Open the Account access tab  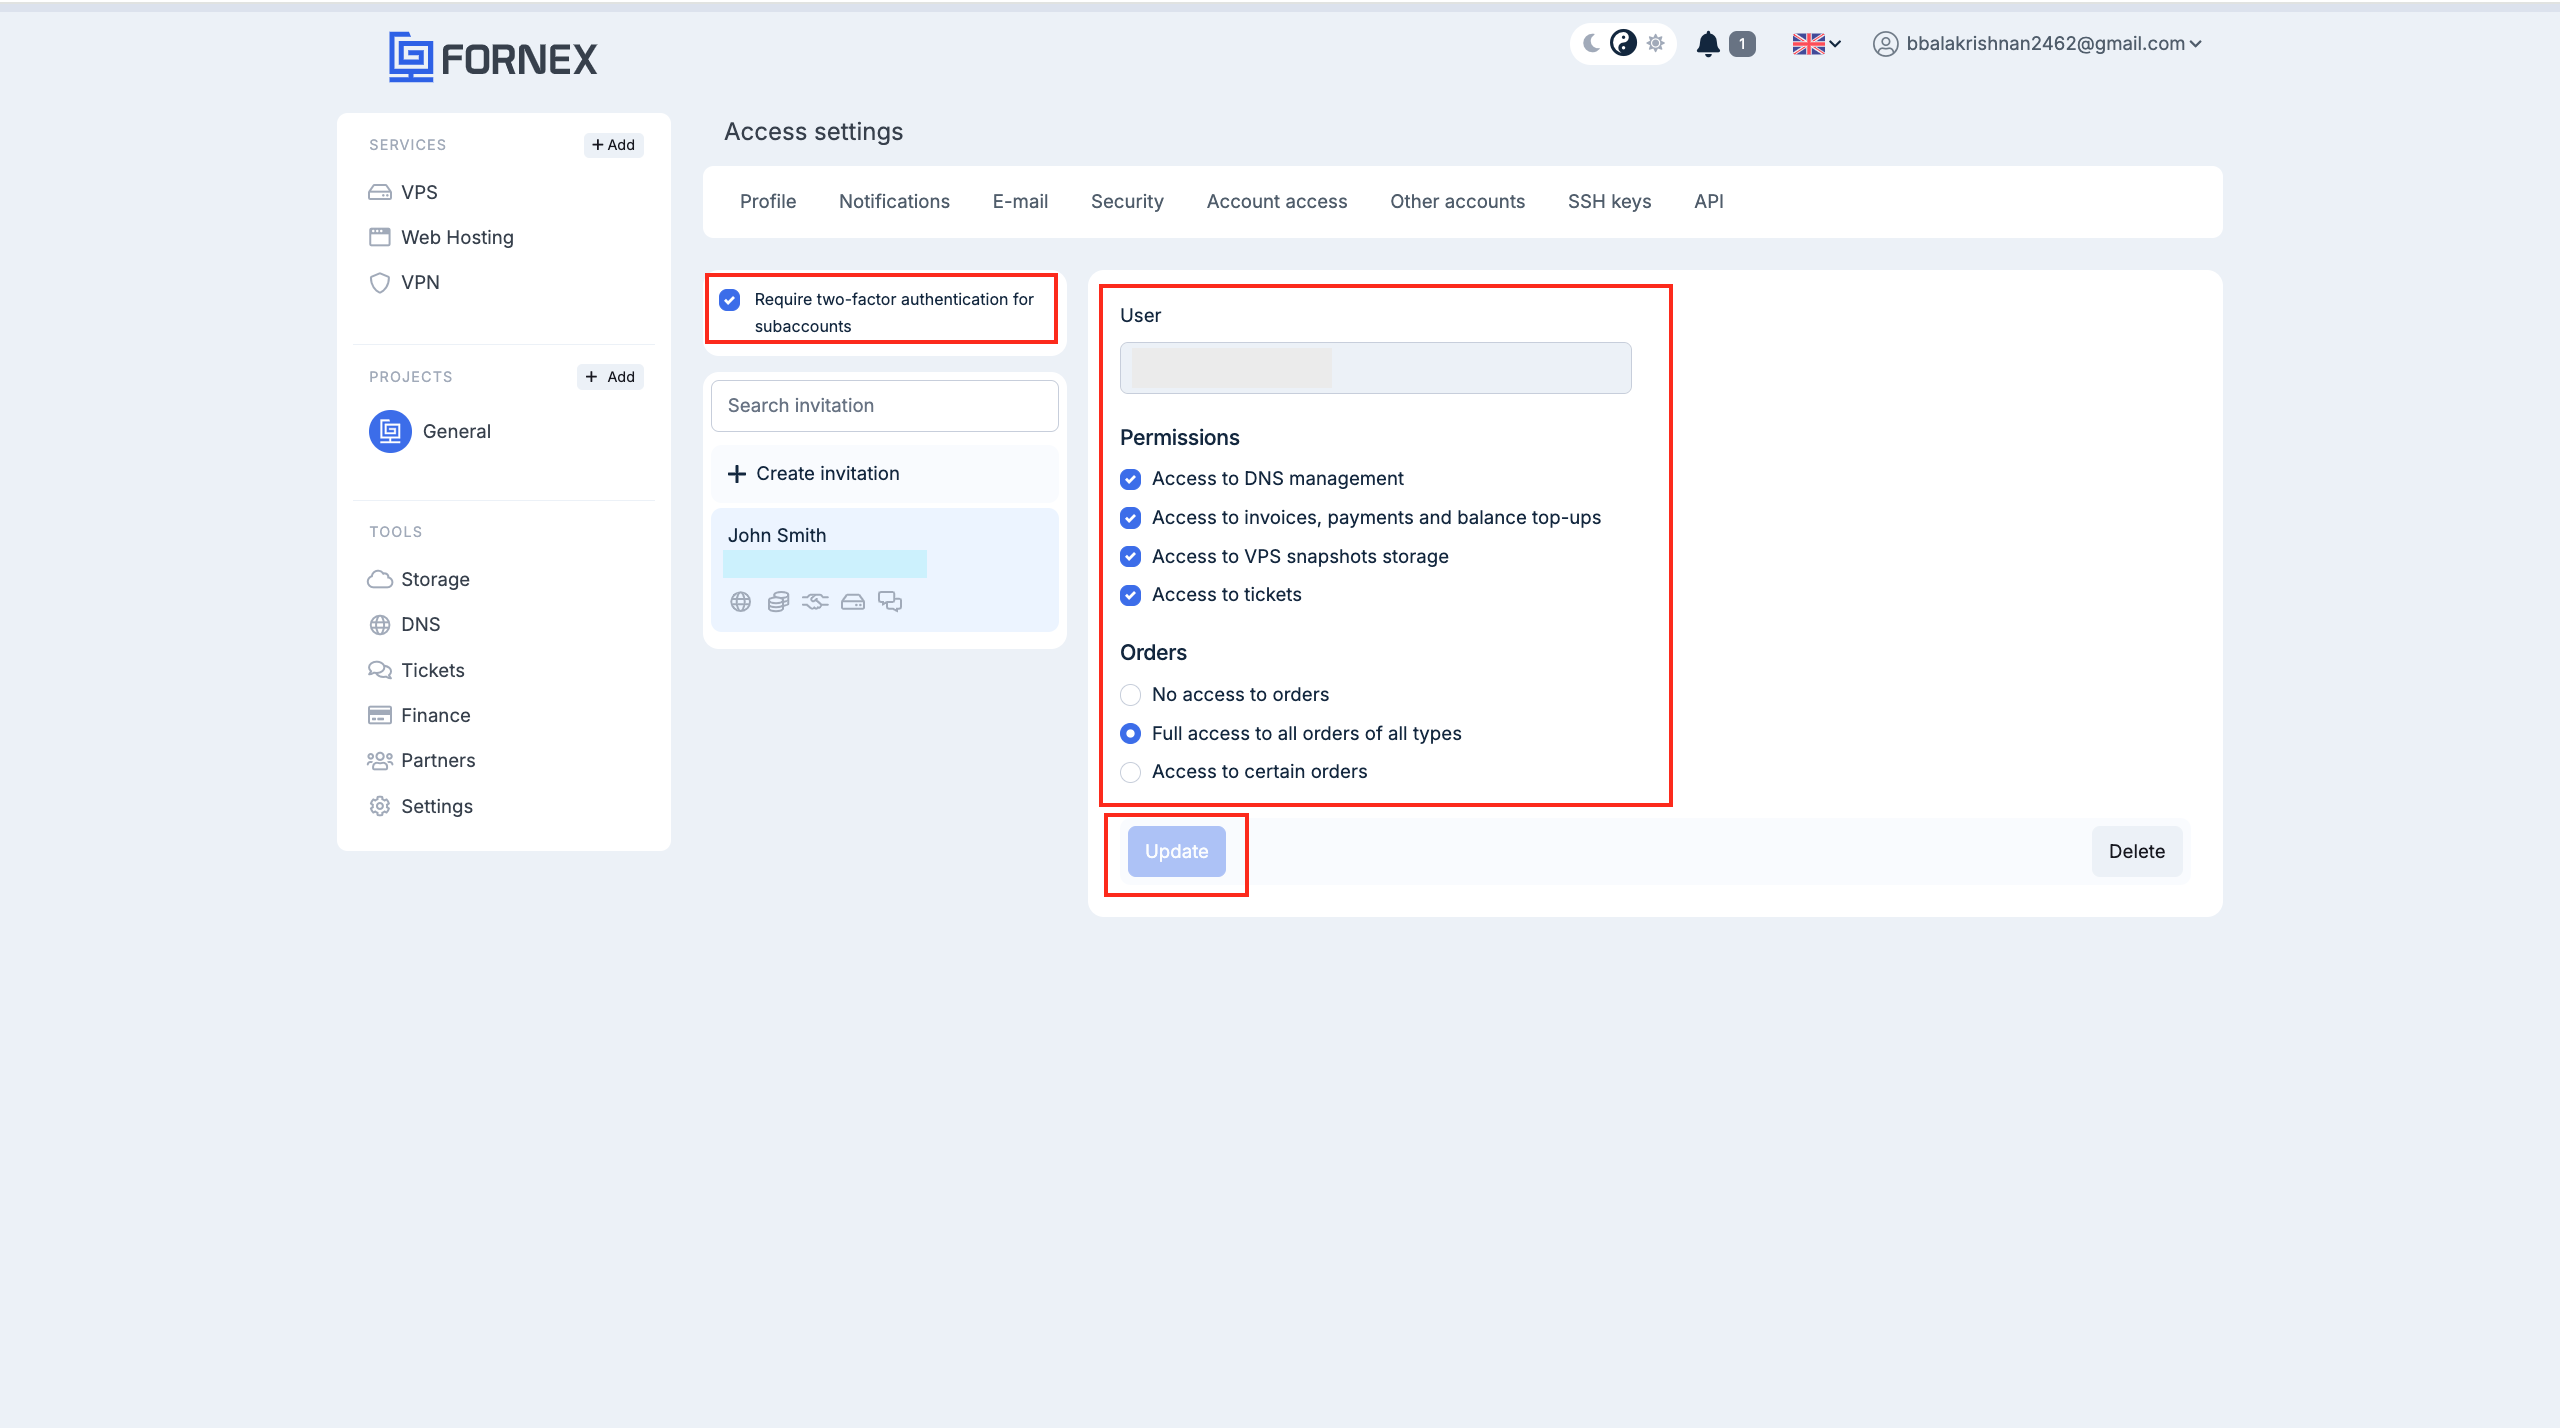1276,200
